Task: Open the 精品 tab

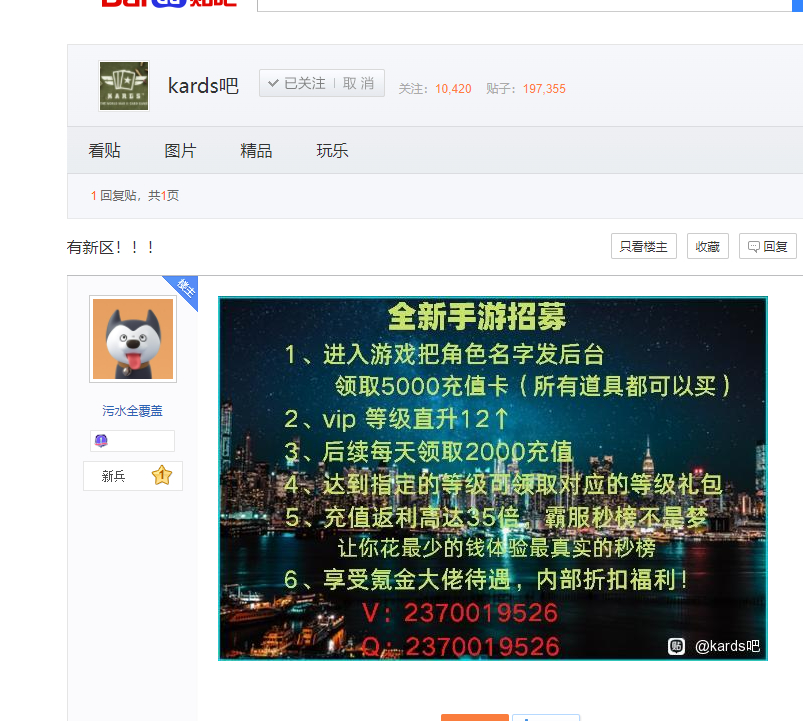Action: pyautogui.click(x=256, y=151)
